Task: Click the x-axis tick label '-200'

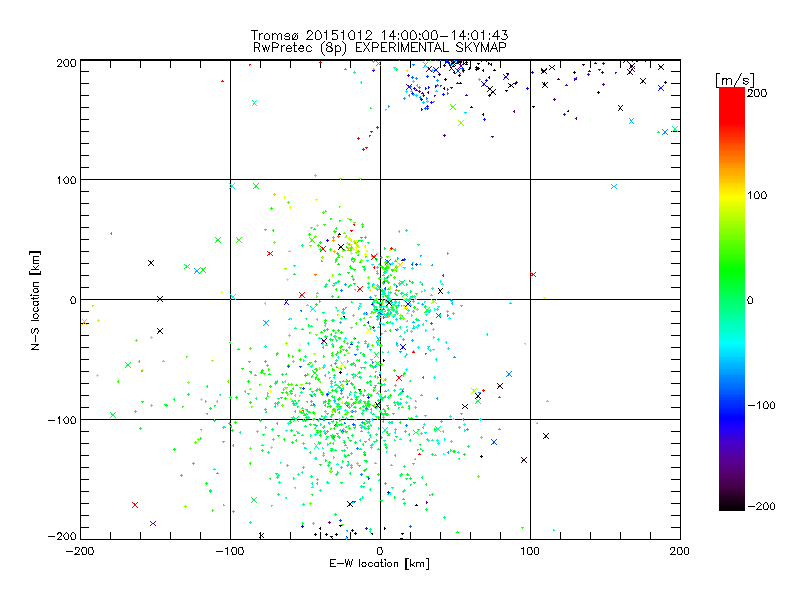Action: click(x=80, y=551)
